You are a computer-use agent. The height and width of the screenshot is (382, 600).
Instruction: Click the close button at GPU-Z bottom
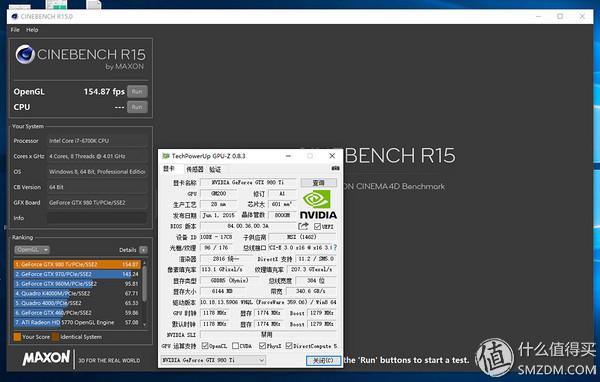coord(323,360)
